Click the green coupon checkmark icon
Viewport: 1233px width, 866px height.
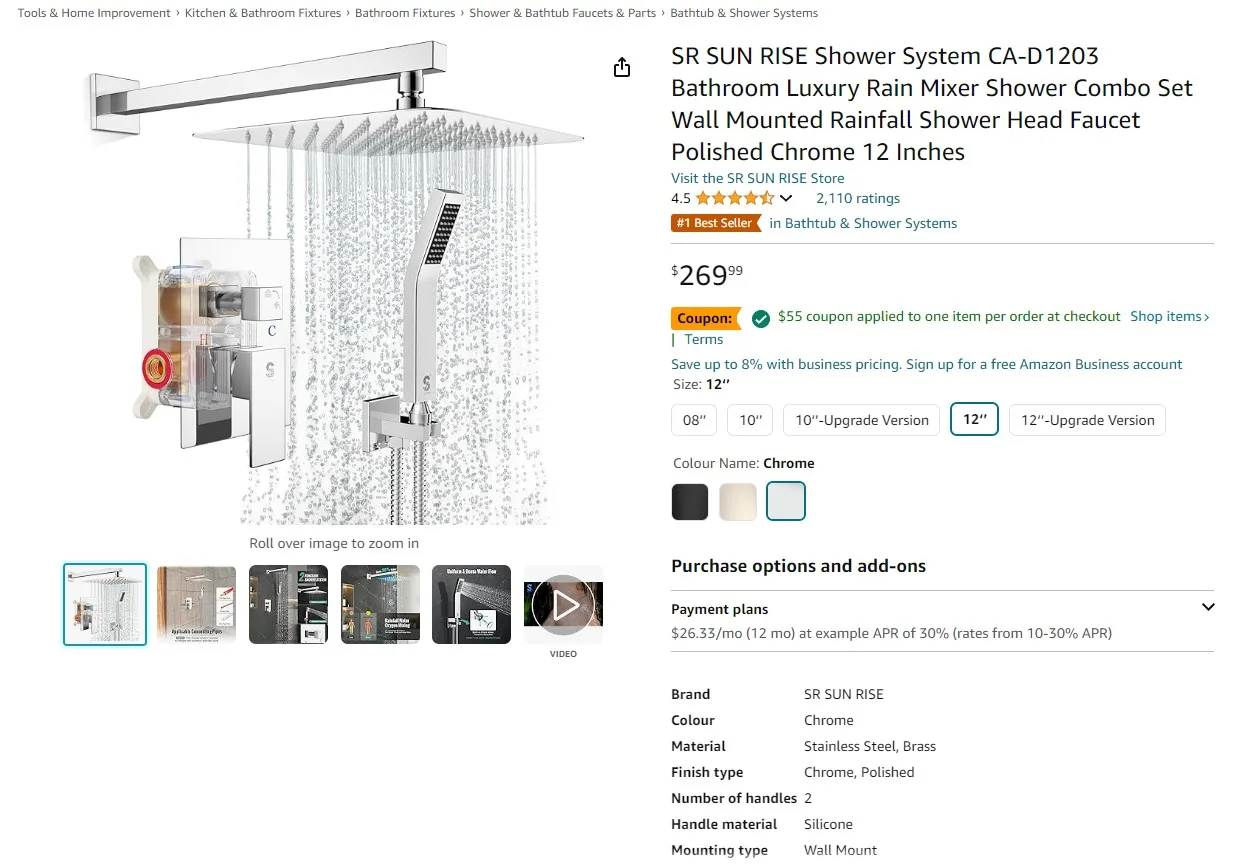pos(761,317)
